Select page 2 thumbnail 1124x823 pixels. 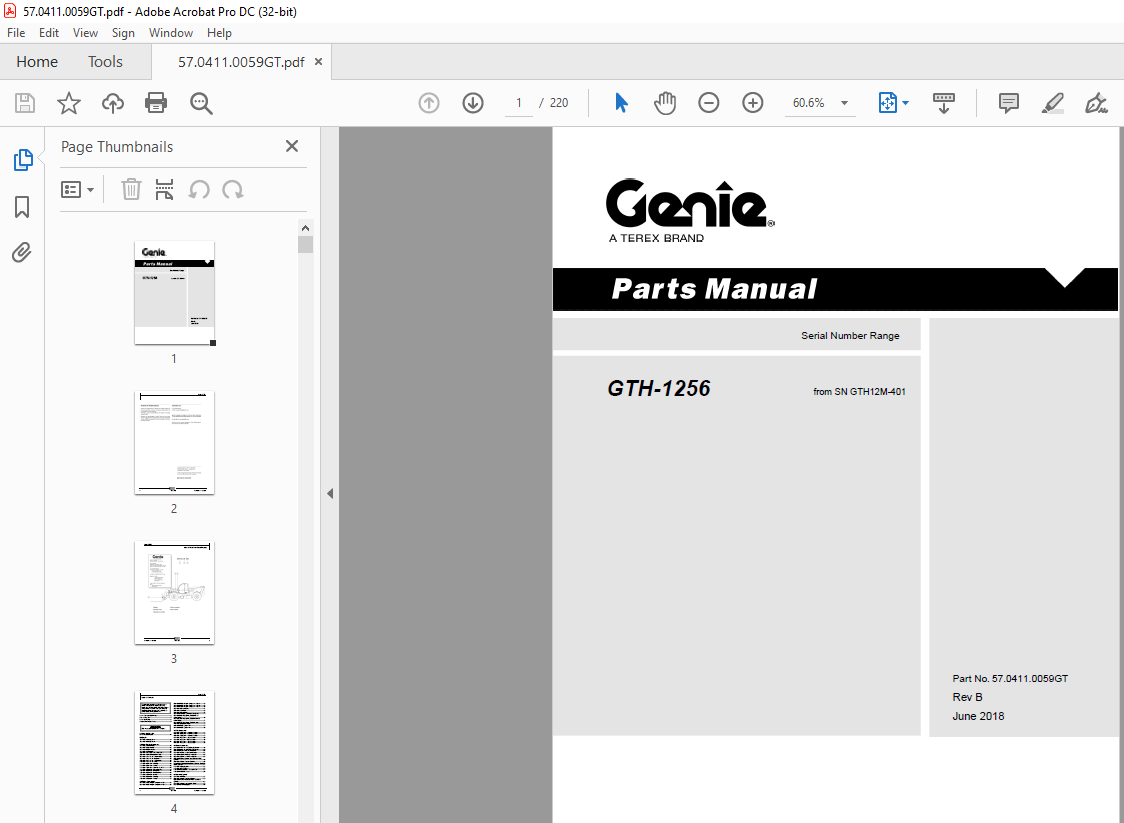(174, 443)
